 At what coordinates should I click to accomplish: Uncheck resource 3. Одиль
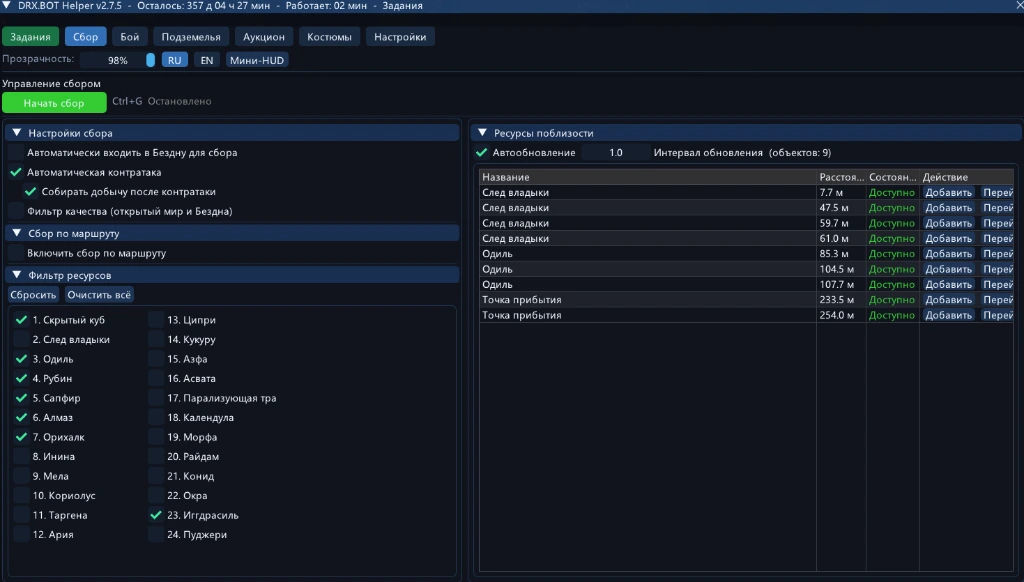(22, 359)
